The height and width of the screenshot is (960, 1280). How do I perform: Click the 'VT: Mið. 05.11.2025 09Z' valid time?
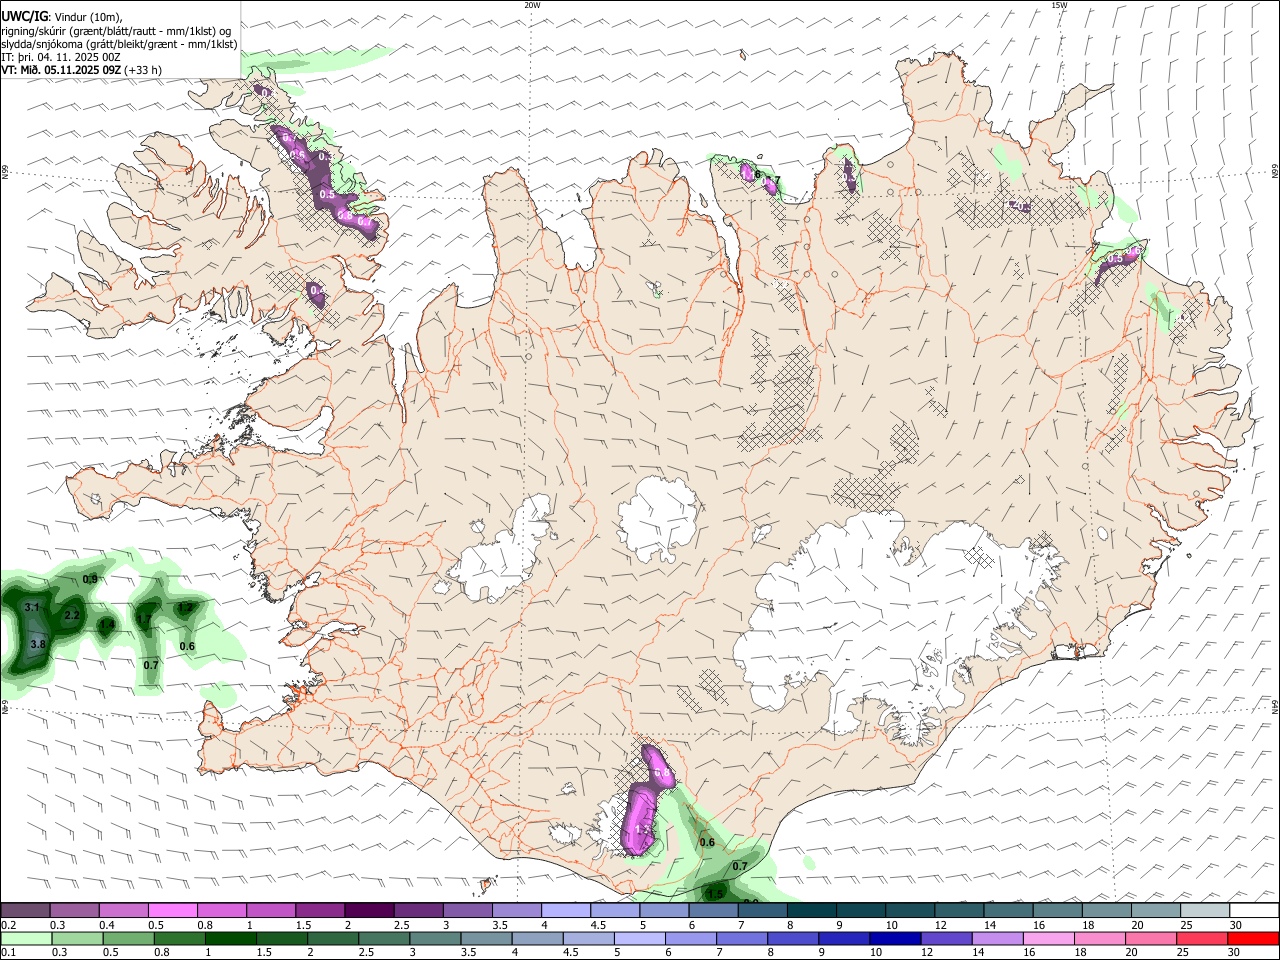click(x=61, y=70)
